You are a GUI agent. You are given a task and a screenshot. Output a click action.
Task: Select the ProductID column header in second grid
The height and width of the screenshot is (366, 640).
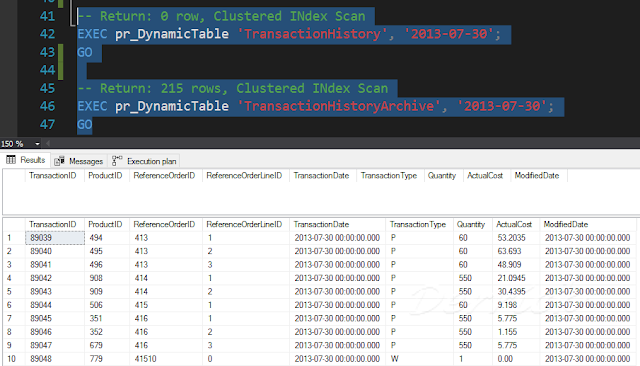pos(105,224)
